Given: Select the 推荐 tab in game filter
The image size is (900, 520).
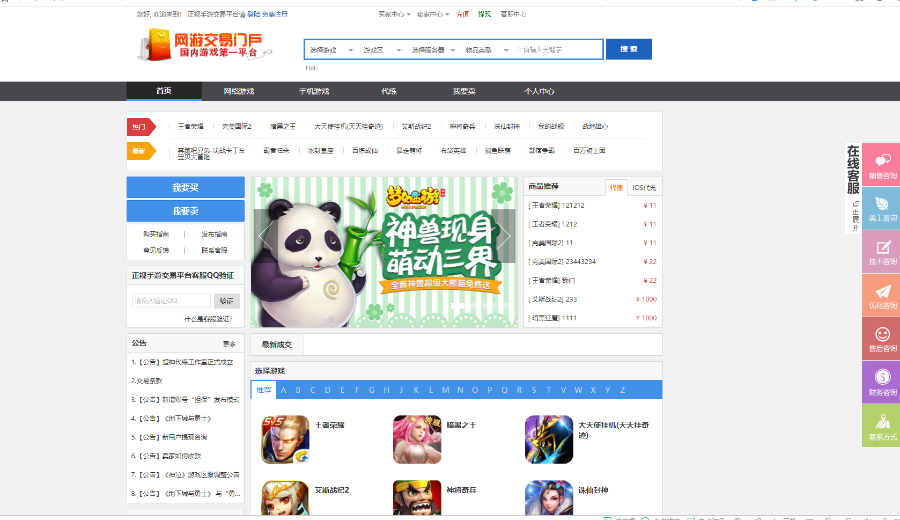Looking at the screenshot, I should [263, 390].
